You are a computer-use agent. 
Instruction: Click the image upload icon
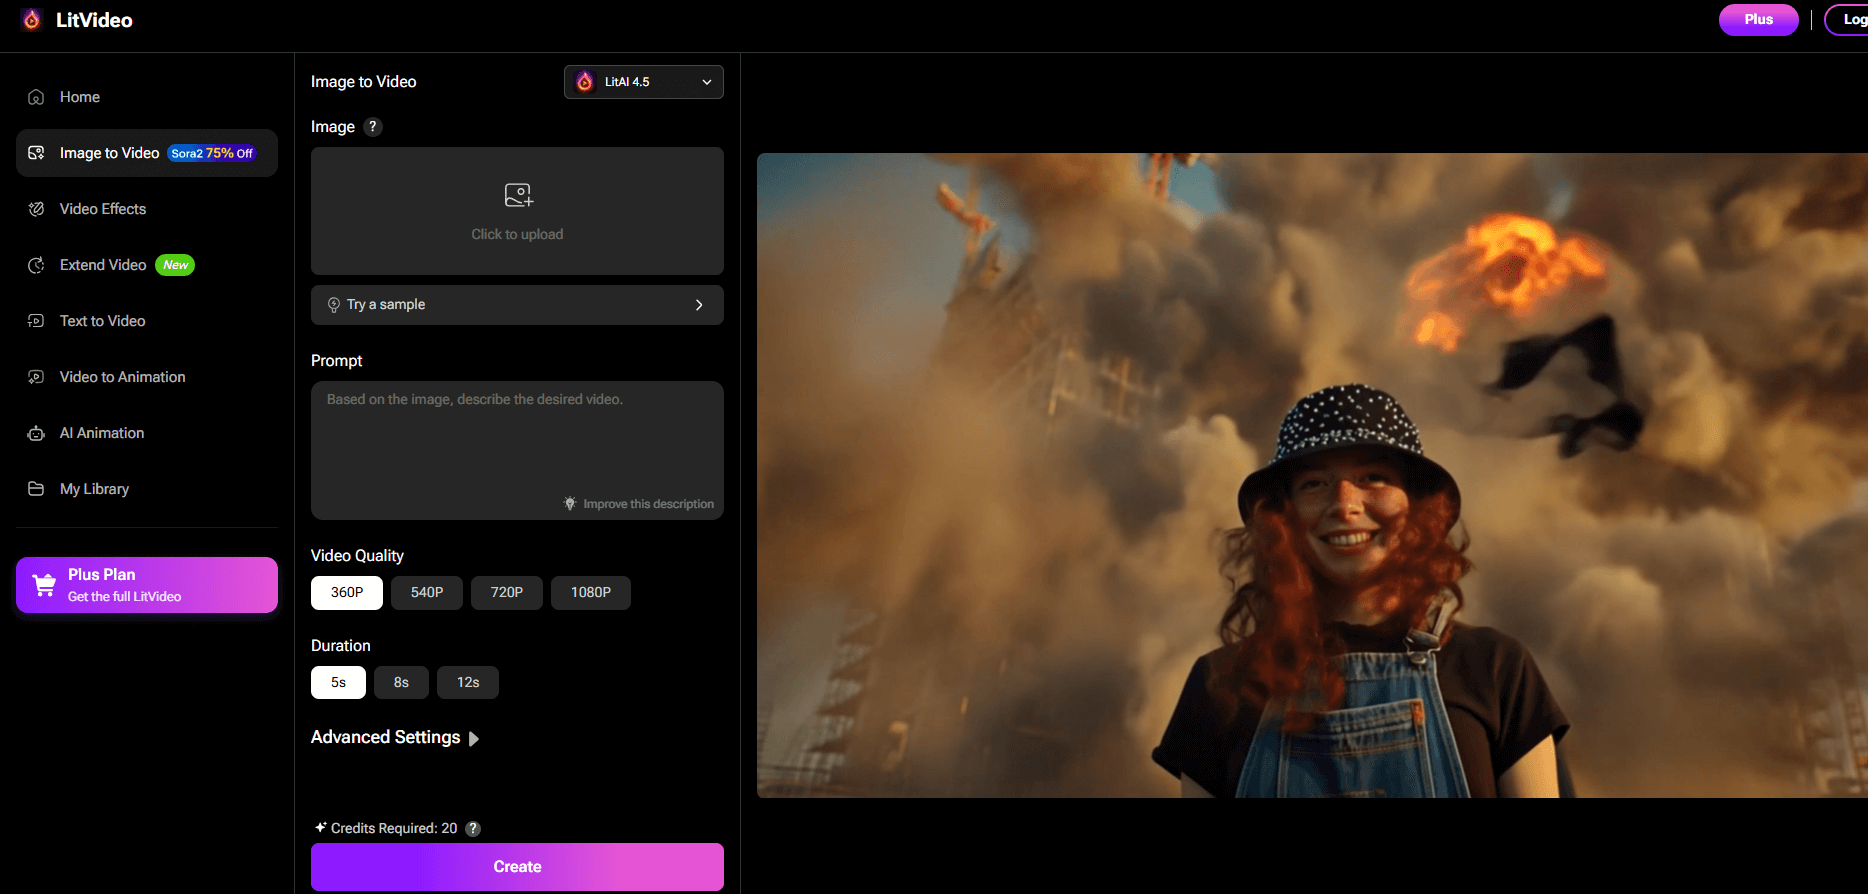[x=518, y=195]
